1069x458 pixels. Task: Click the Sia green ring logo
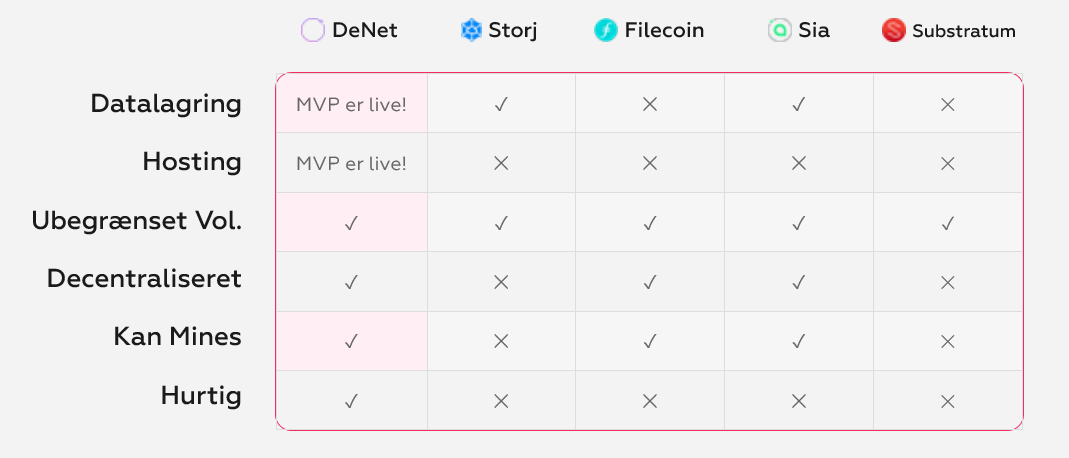pos(779,31)
